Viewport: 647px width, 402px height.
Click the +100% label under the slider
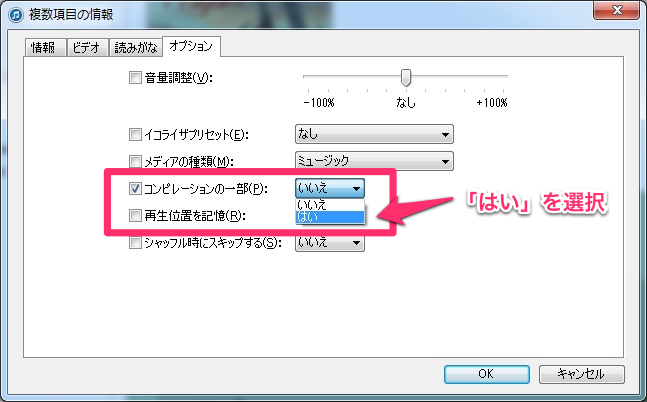492,102
